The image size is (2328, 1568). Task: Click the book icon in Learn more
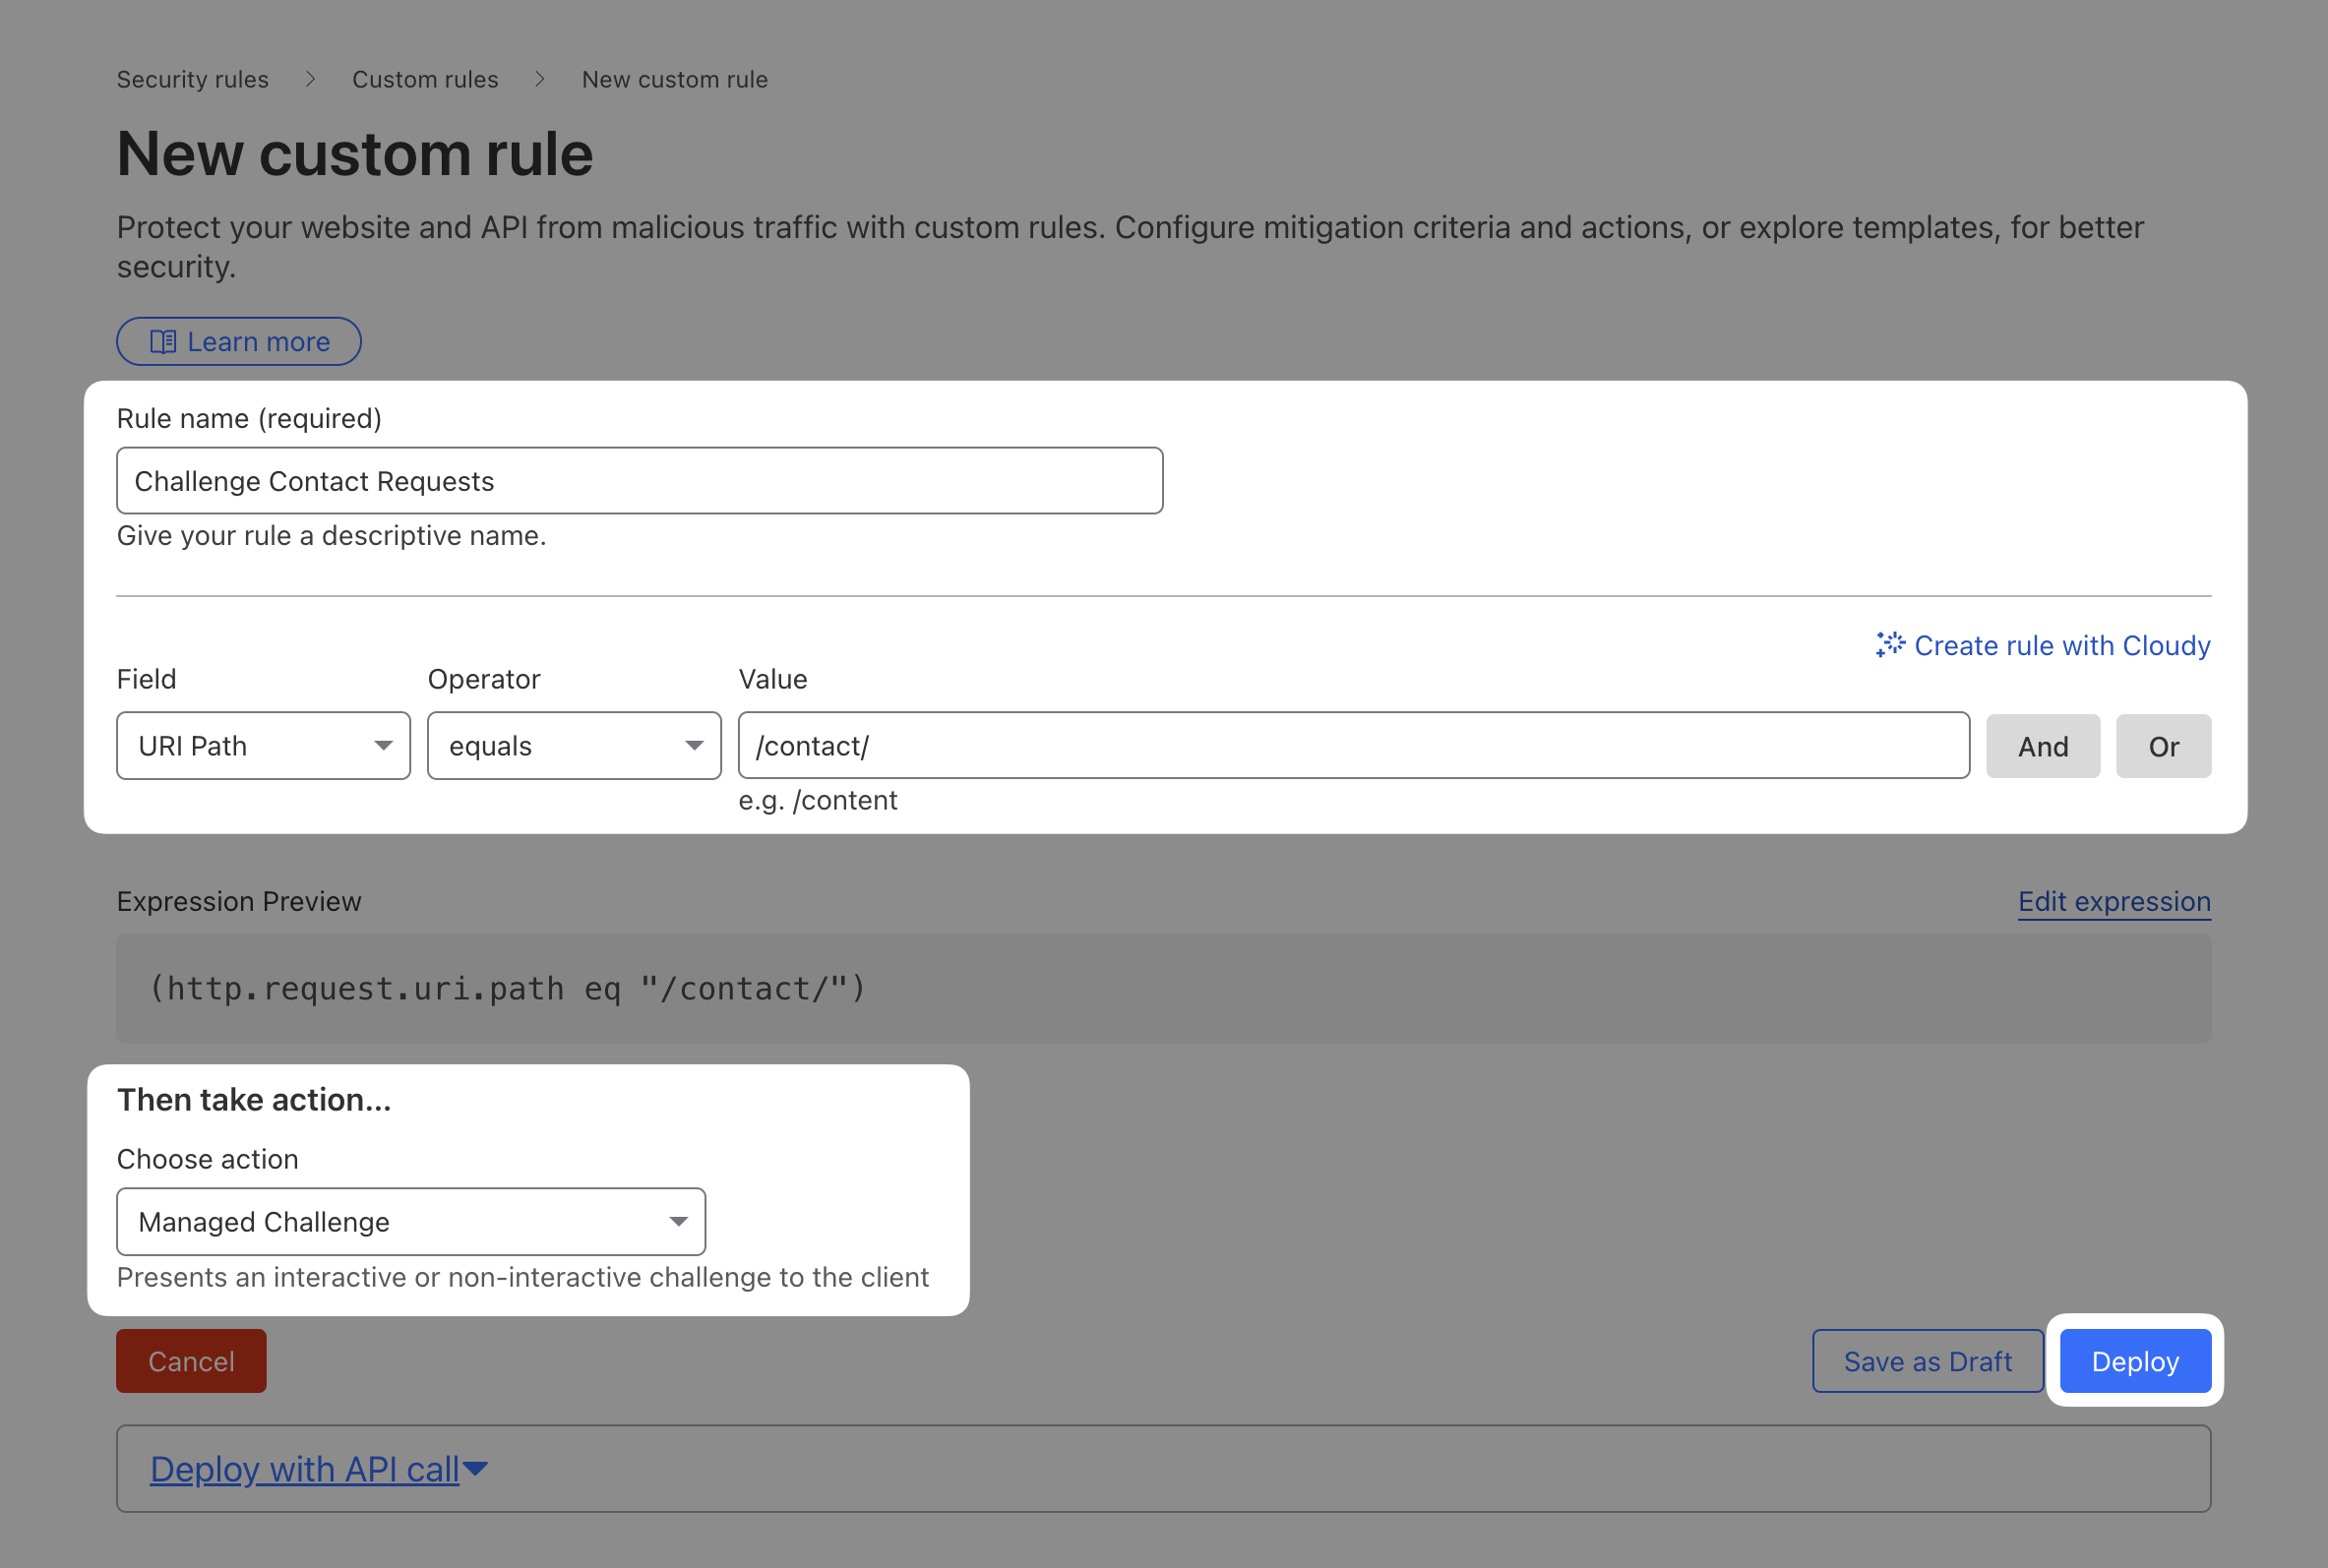163,342
